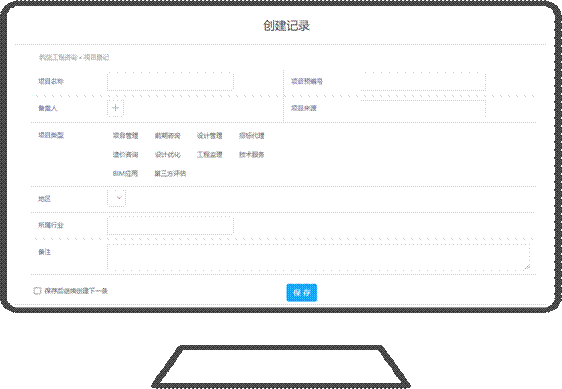Viewport: 562px width, 389px height.
Task: Pick the 设计优化 project type option
Action: tap(167, 155)
